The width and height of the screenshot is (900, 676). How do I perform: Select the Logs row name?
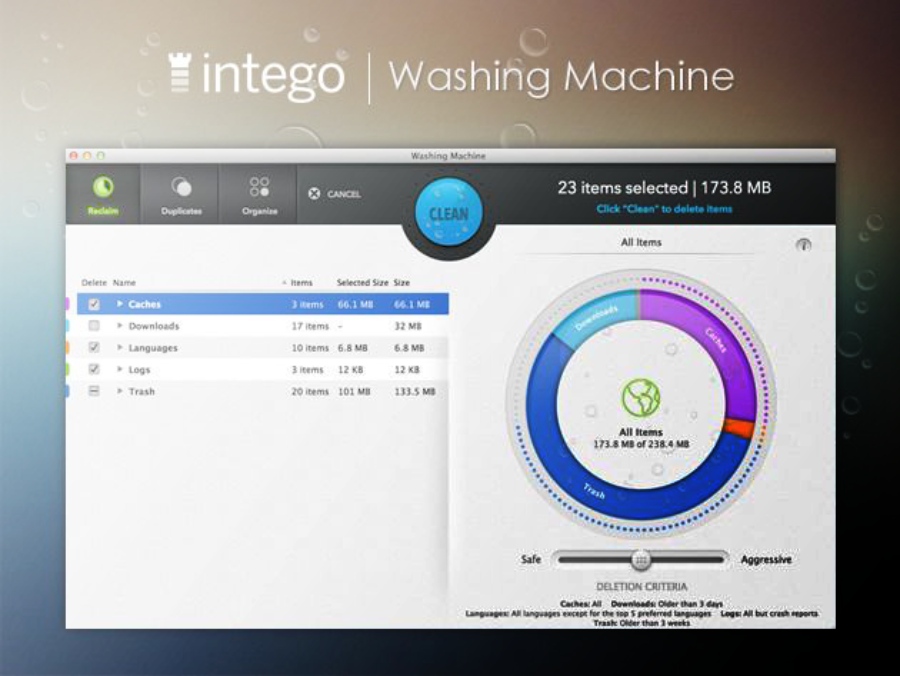(139, 370)
